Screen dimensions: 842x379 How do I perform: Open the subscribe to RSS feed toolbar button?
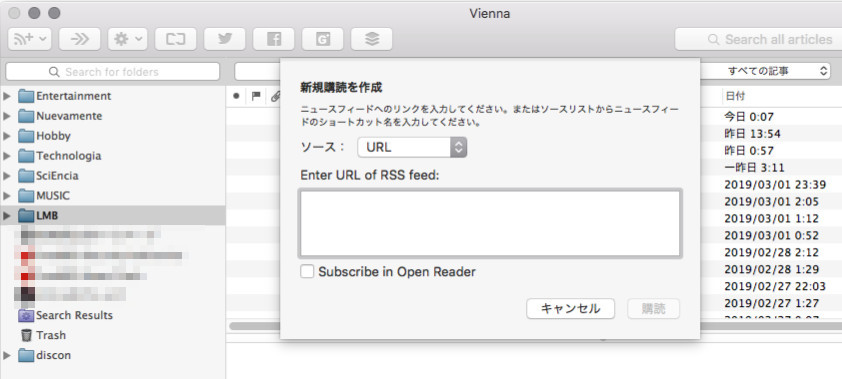[30, 39]
